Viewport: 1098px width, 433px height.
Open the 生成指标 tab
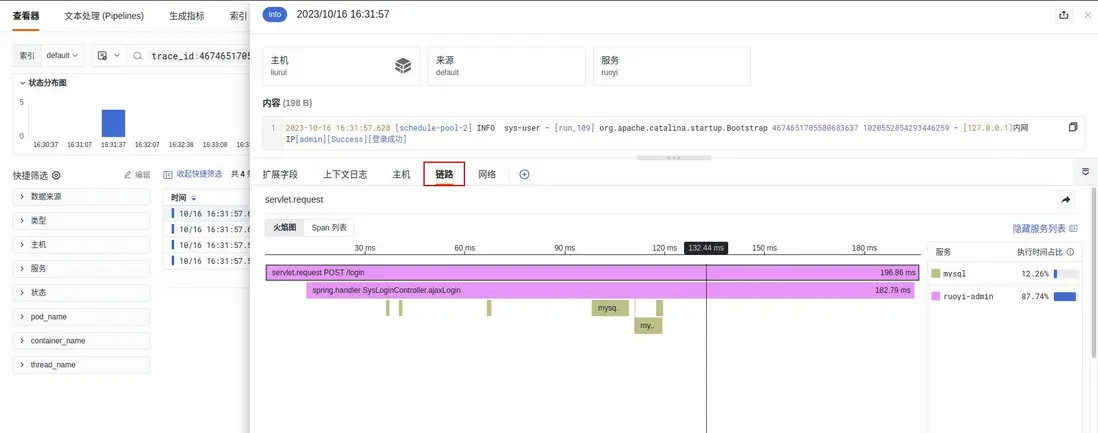pyautogui.click(x=187, y=15)
